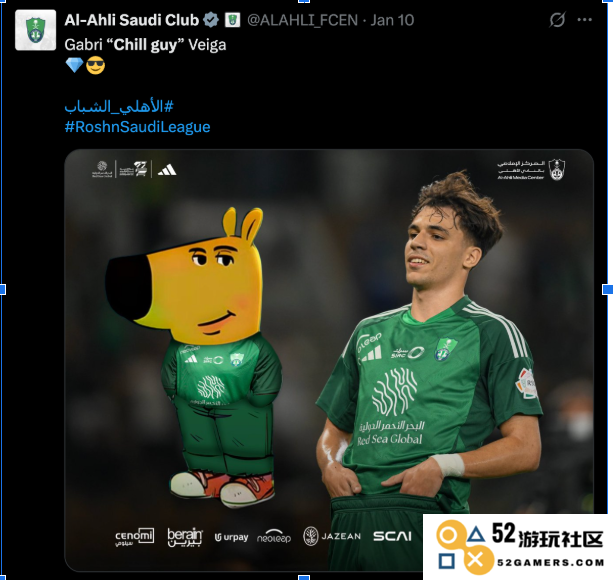Click the JAZEAN sponsor logo
The width and height of the screenshot is (613, 580).
[x=332, y=536]
